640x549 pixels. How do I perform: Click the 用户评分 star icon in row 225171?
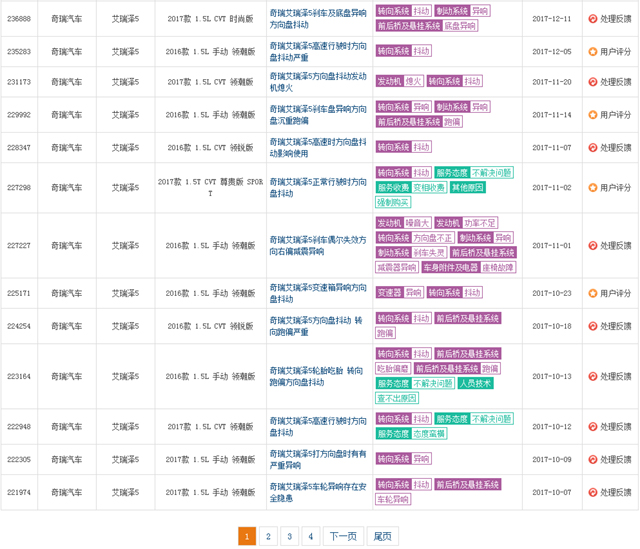[x=593, y=293]
